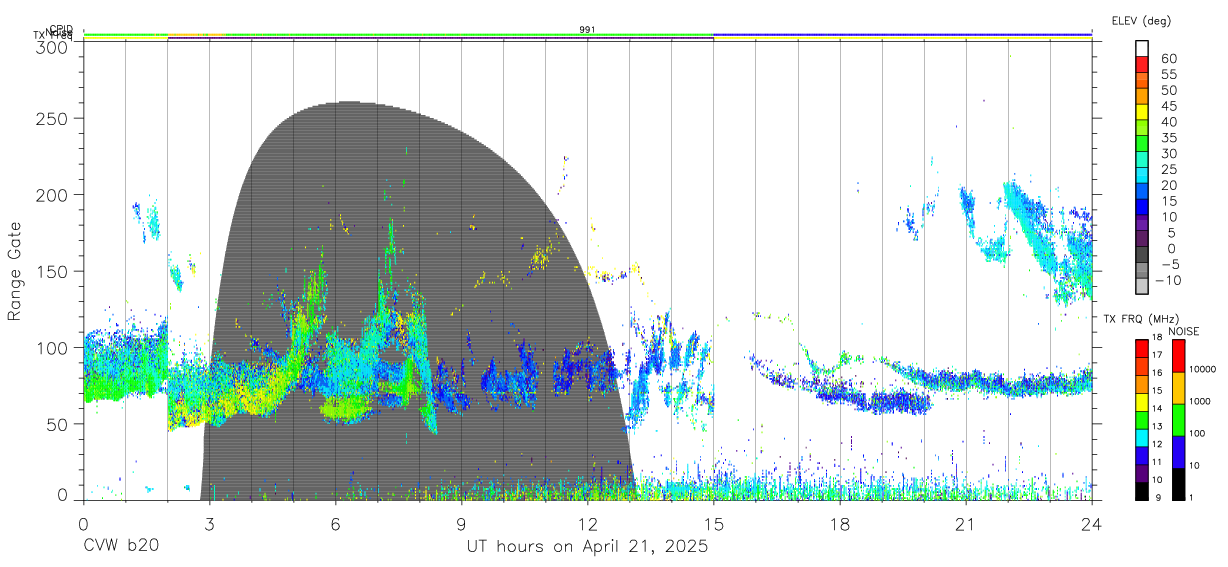Pick the light gray bottom ELEV swatch
Viewport: 1228px width, 567px height.
1142,287
